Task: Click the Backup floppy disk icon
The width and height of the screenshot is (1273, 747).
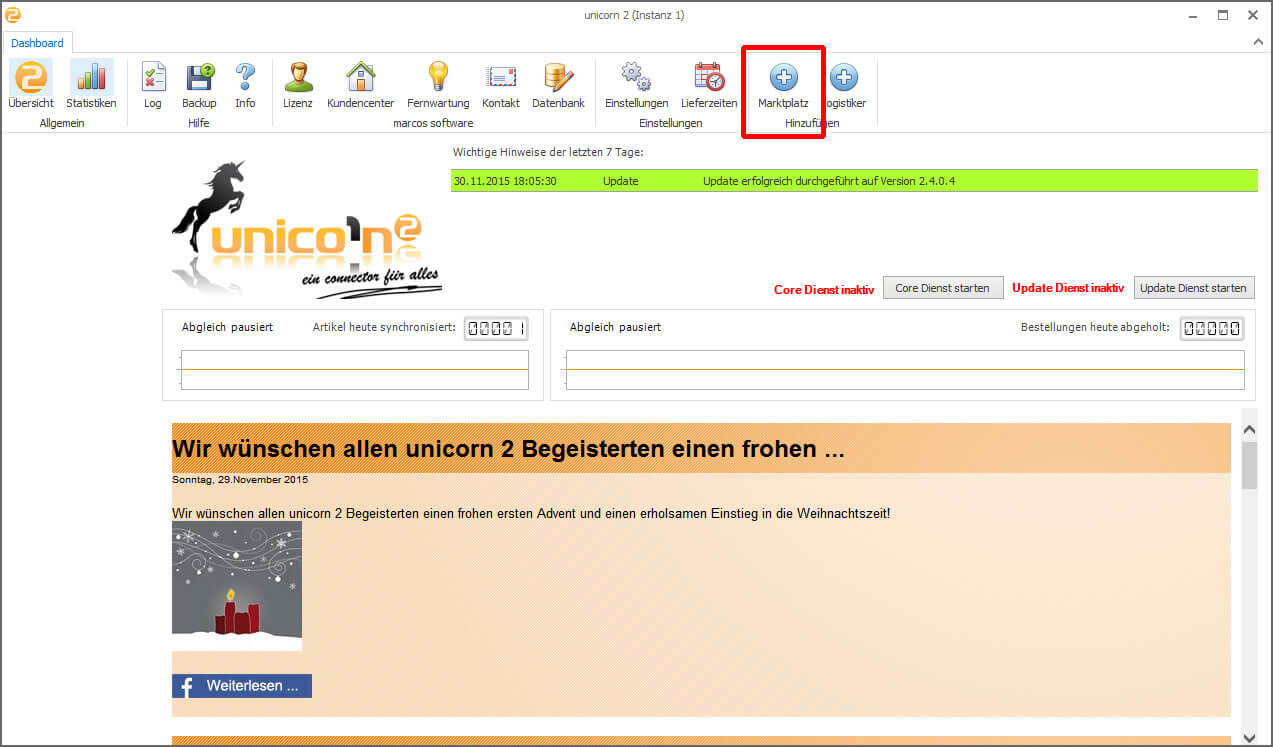Action: [x=199, y=78]
